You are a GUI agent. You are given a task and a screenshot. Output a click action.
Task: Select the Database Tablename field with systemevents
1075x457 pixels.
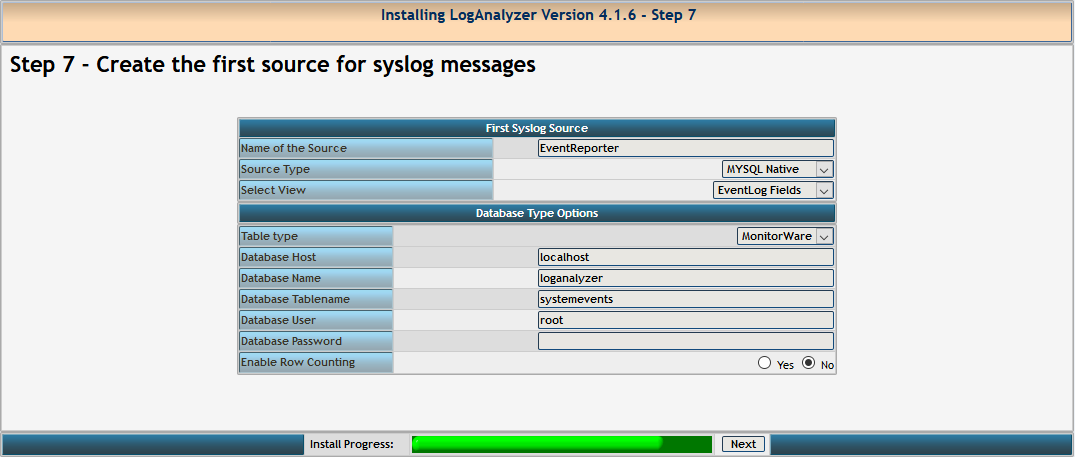click(x=685, y=299)
